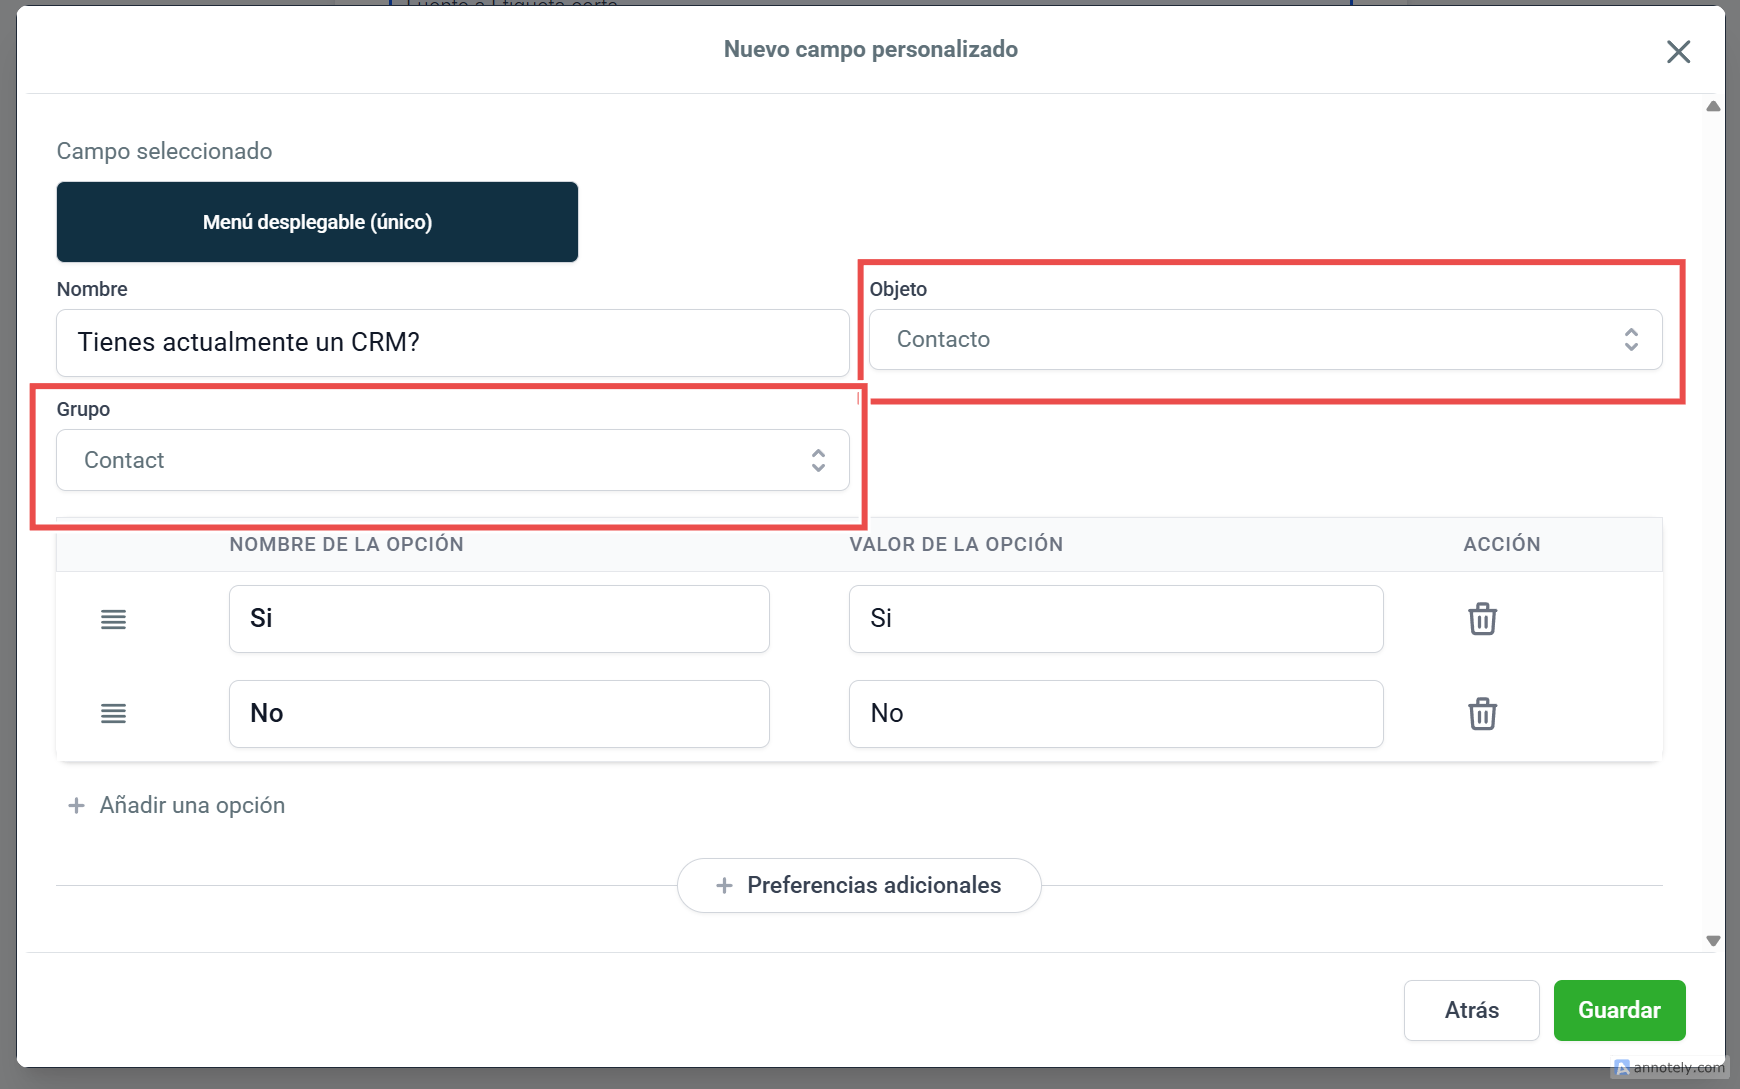Screen dimensions: 1740x1089
Task: Open the Grupo dropdown
Action: pos(452,460)
